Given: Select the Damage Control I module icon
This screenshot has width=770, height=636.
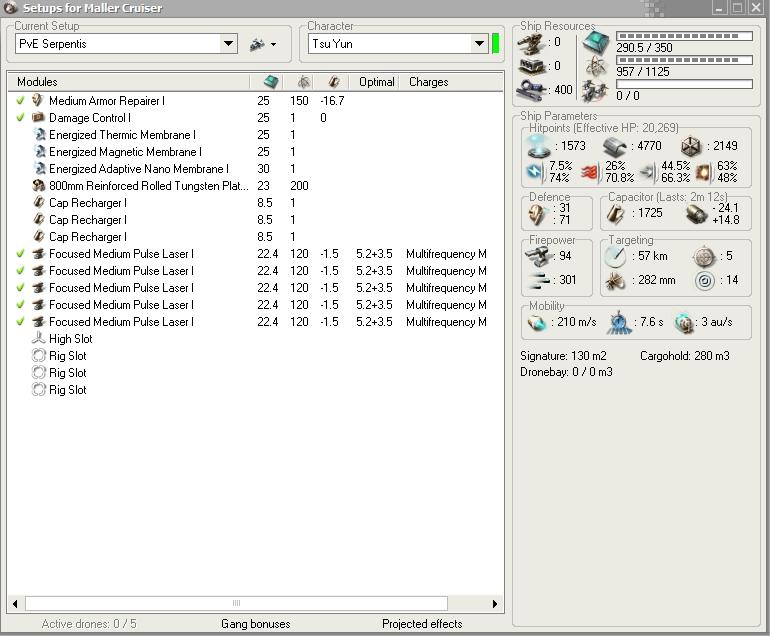Looking at the screenshot, I should [38, 117].
